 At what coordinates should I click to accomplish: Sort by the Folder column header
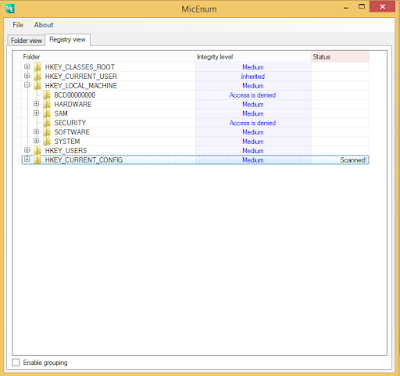coord(108,57)
